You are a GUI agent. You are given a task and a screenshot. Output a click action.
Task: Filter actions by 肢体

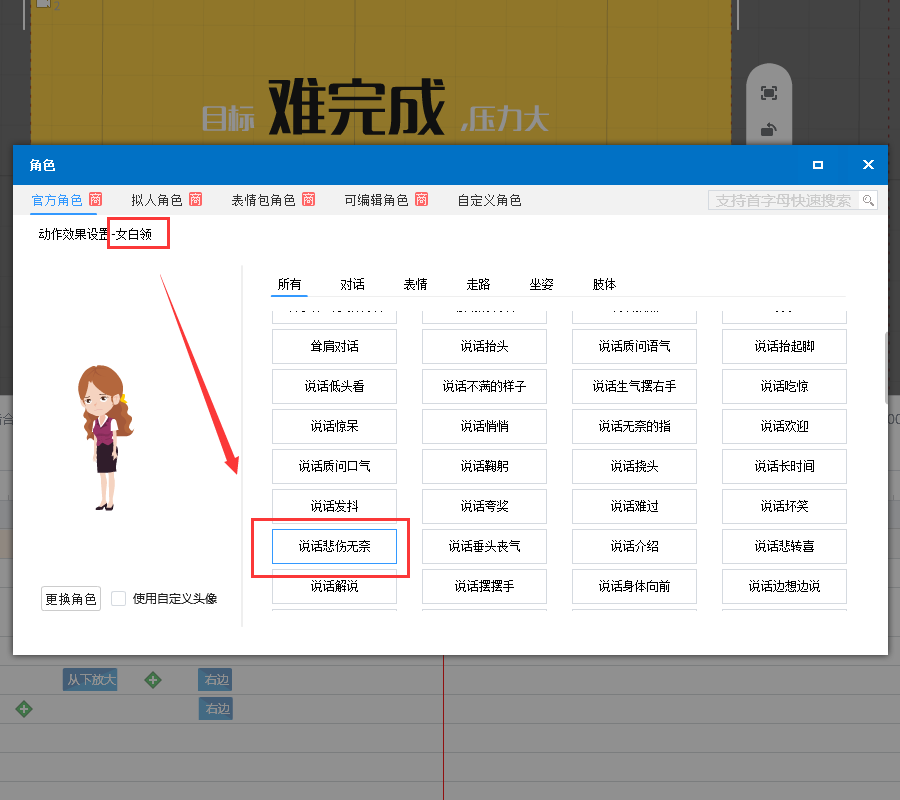coord(604,284)
